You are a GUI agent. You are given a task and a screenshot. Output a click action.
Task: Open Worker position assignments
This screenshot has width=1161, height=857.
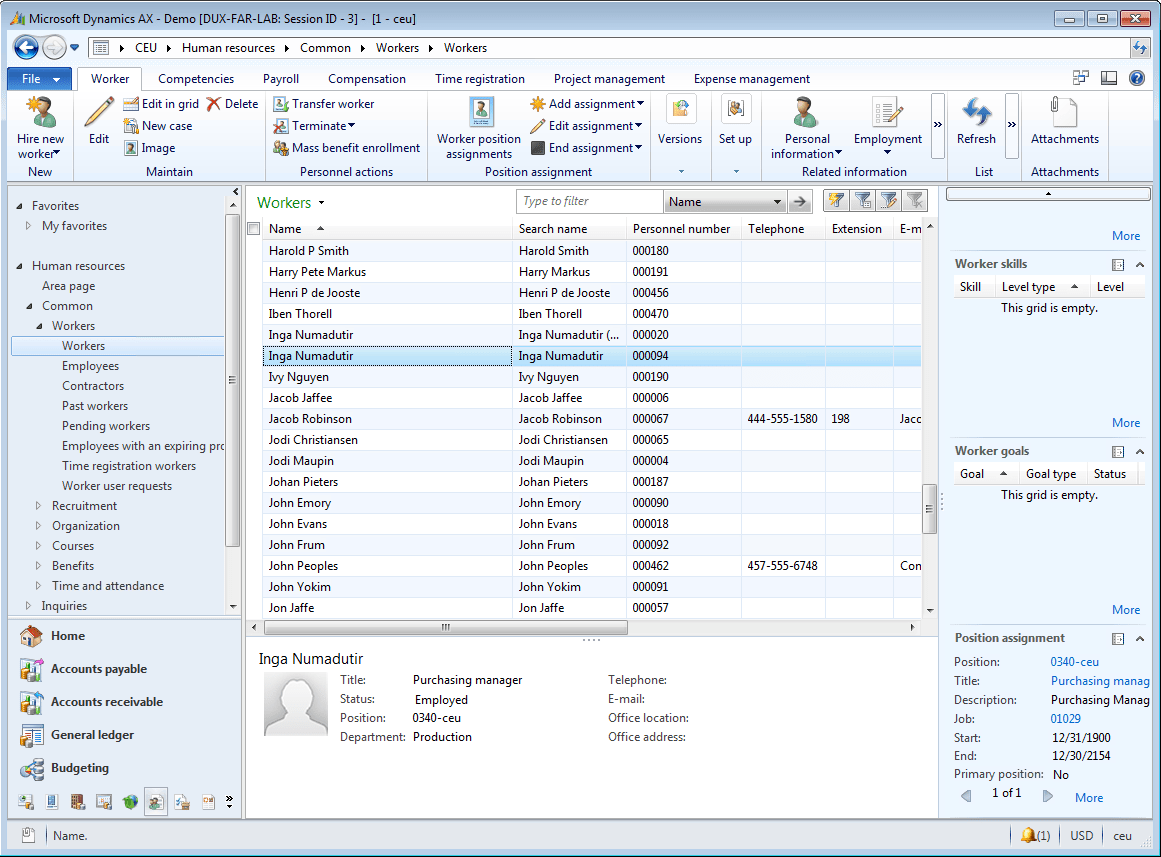click(479, 128)
